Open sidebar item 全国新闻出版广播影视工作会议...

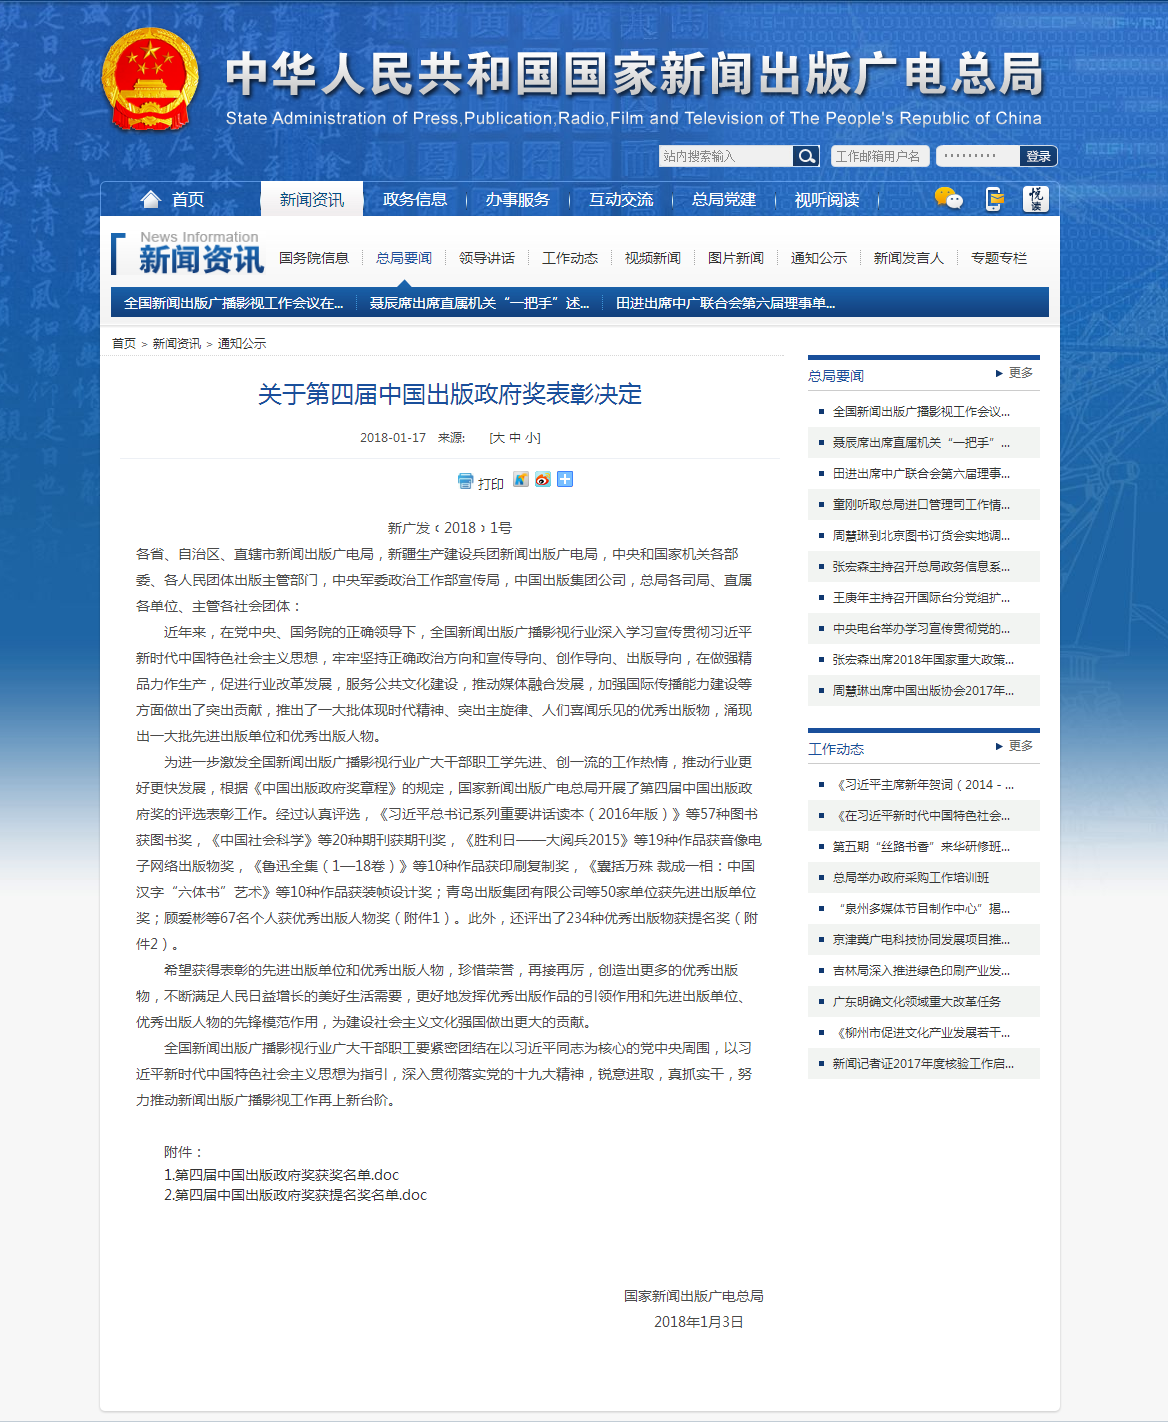click(921, 412)
